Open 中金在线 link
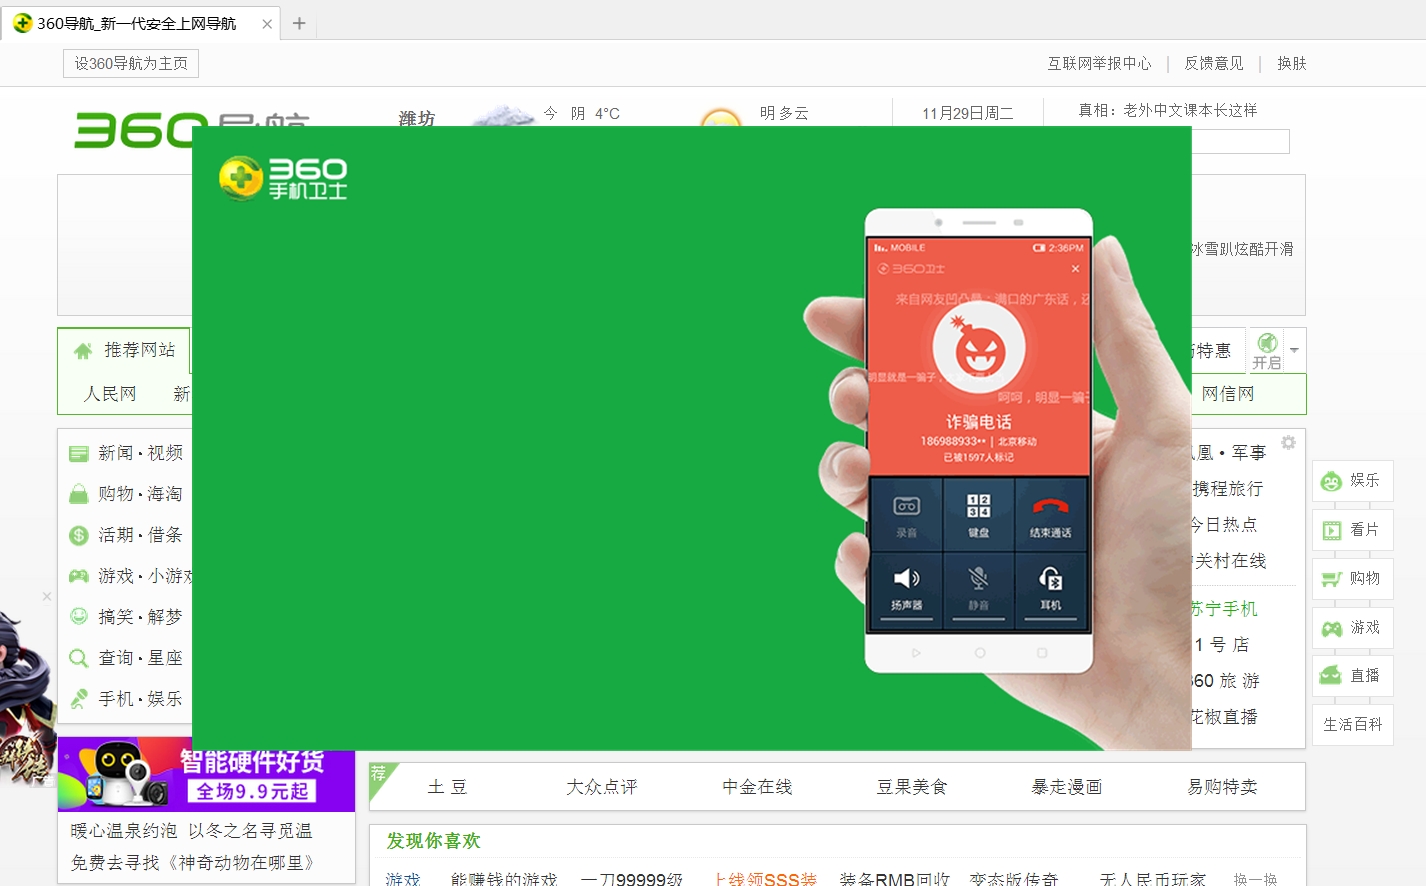 coord(757,787)
